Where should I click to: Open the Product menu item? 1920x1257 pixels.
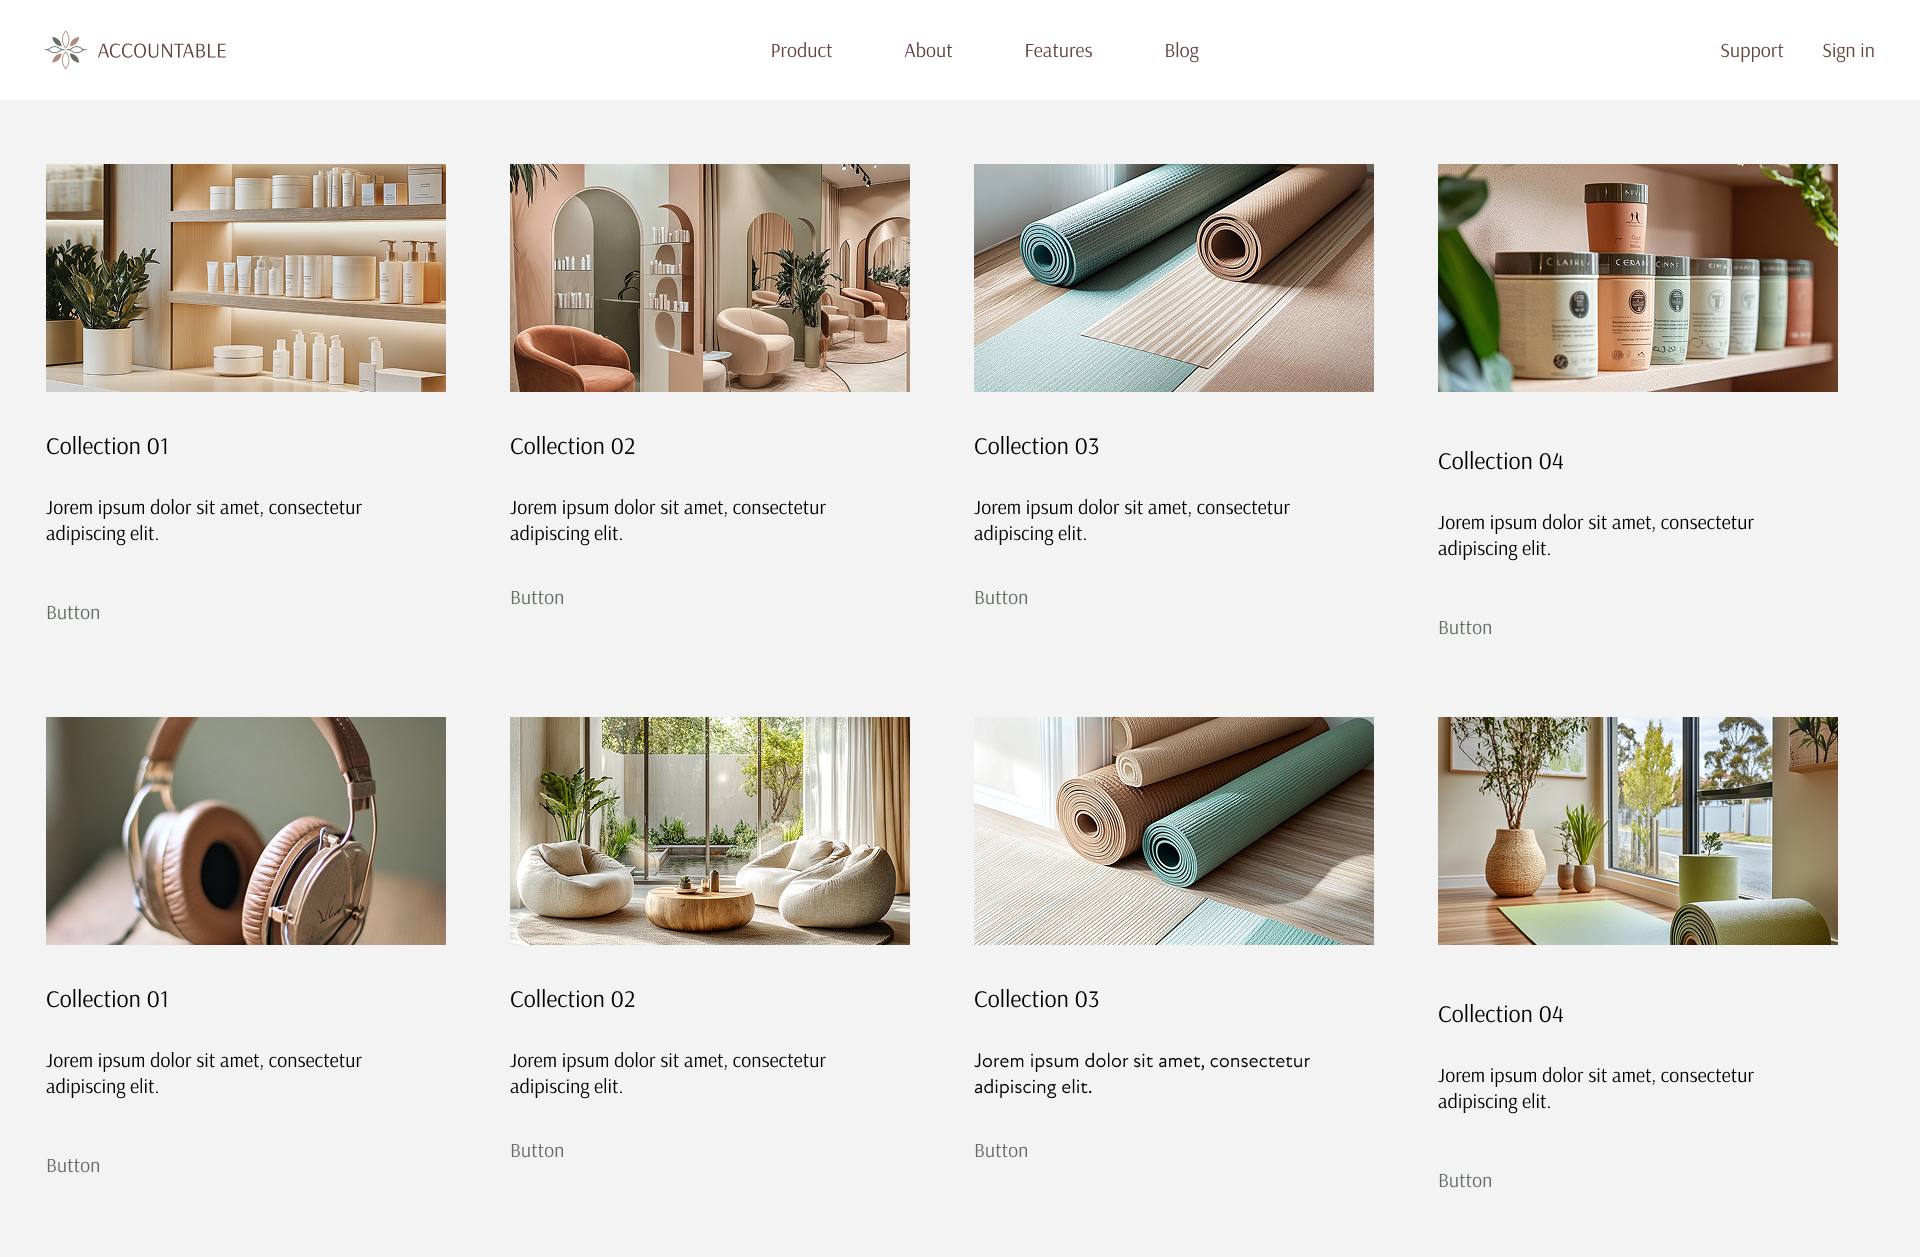(801, 51)
